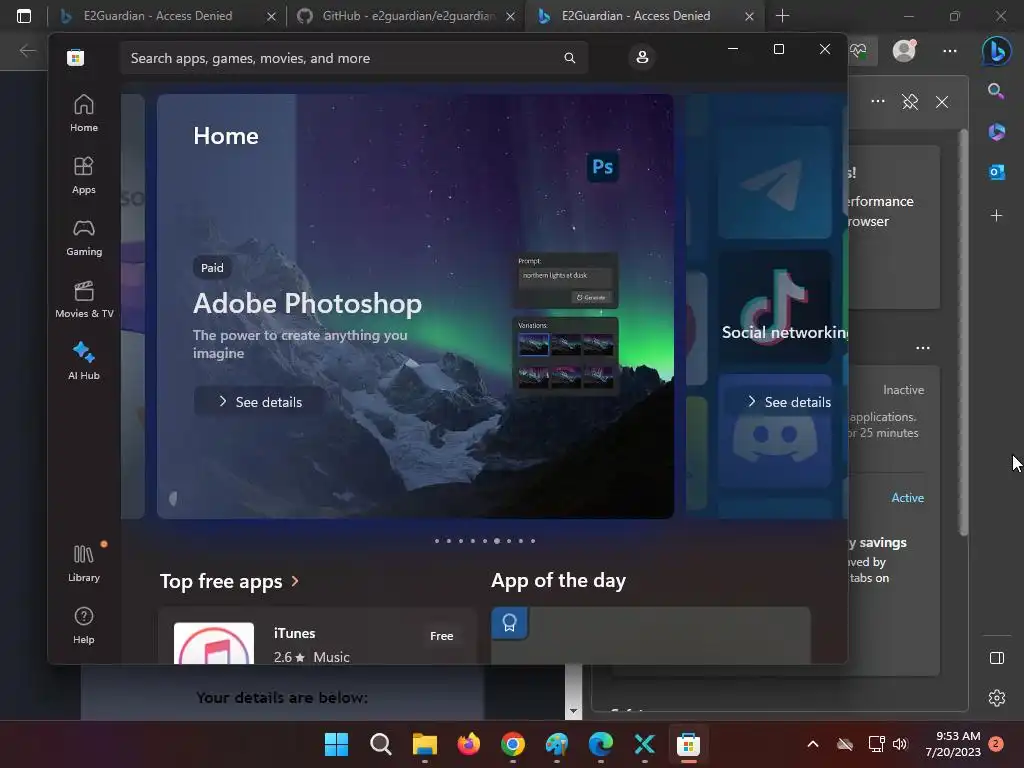
Task: Select the first carousel page dot
Action: coord(437,541)
